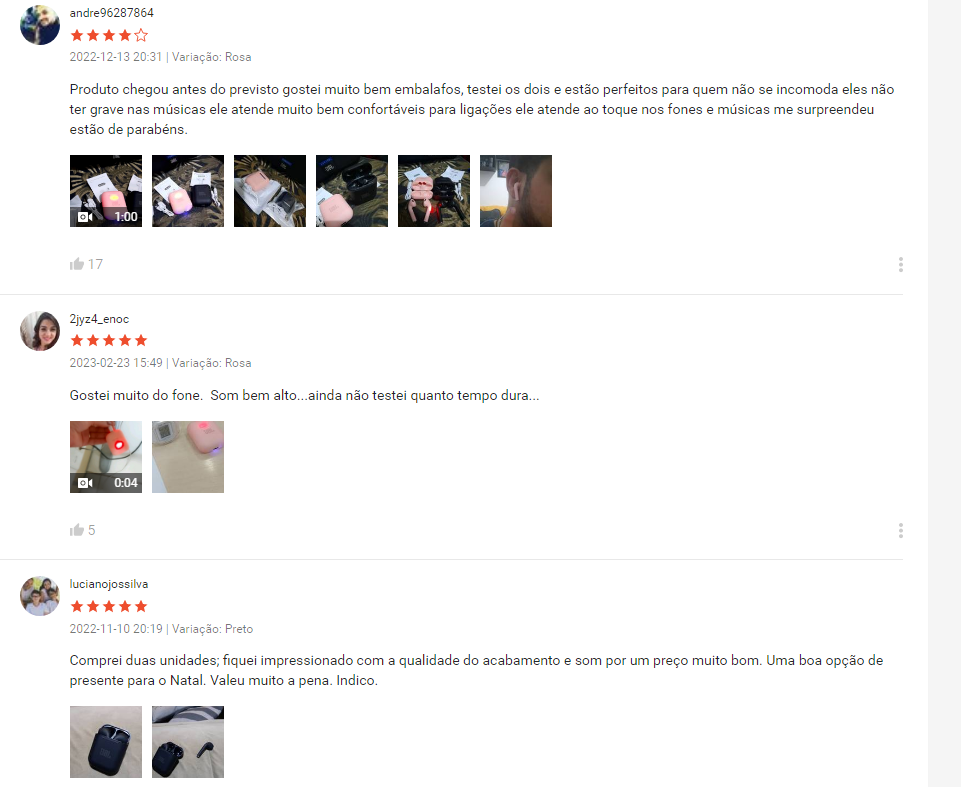Open 2jyz4_enoc's profile picture
Screen dimensions: 961x787
point(40,331)
